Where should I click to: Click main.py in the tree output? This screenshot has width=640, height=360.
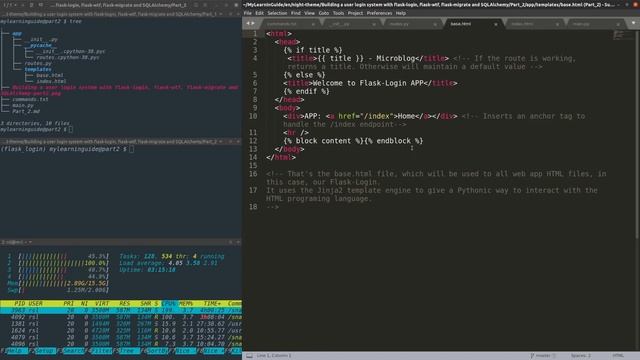(x=23, y=105)
